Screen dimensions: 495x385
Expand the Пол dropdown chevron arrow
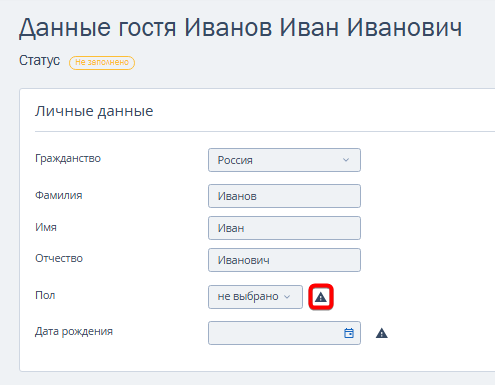click(x=287, y=297)
